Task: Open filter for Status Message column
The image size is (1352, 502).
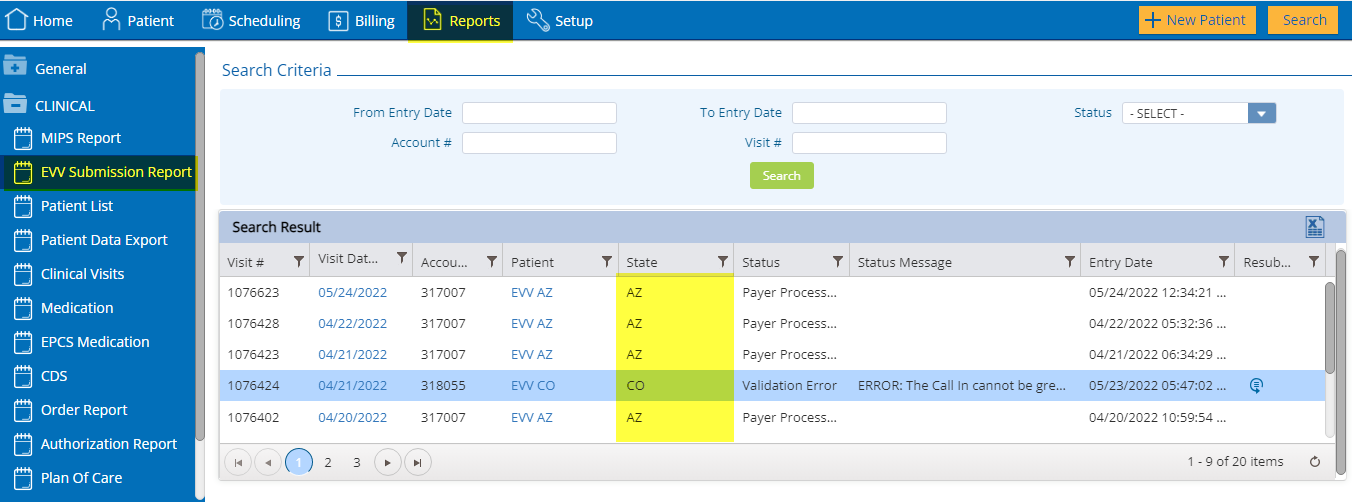Action: pyautogui.click(x=1069, y=262)
